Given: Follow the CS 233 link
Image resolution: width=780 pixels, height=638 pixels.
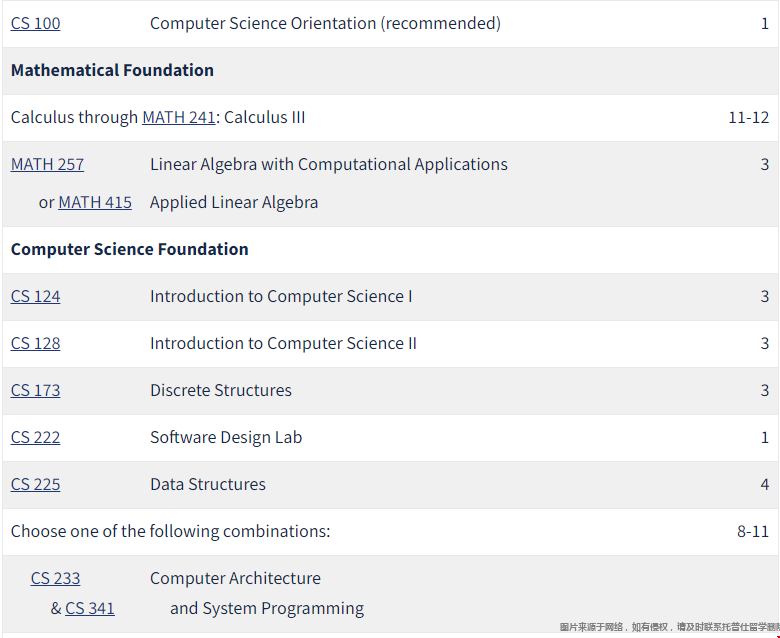Looking at the screenshot, I should coord(55,578).
